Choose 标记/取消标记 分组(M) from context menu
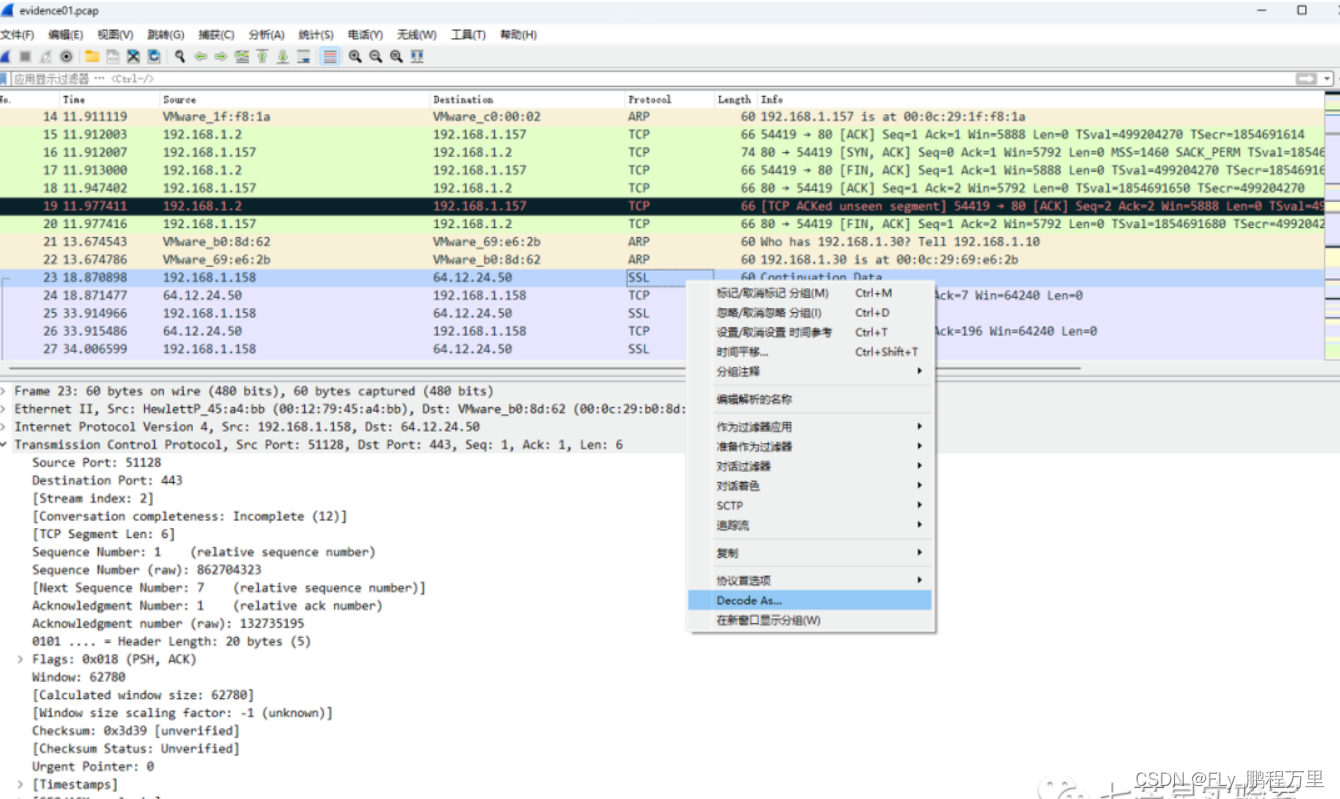The height and width of the screenshot is (799, 1340). pyautogui.click(x=810, y=293)
